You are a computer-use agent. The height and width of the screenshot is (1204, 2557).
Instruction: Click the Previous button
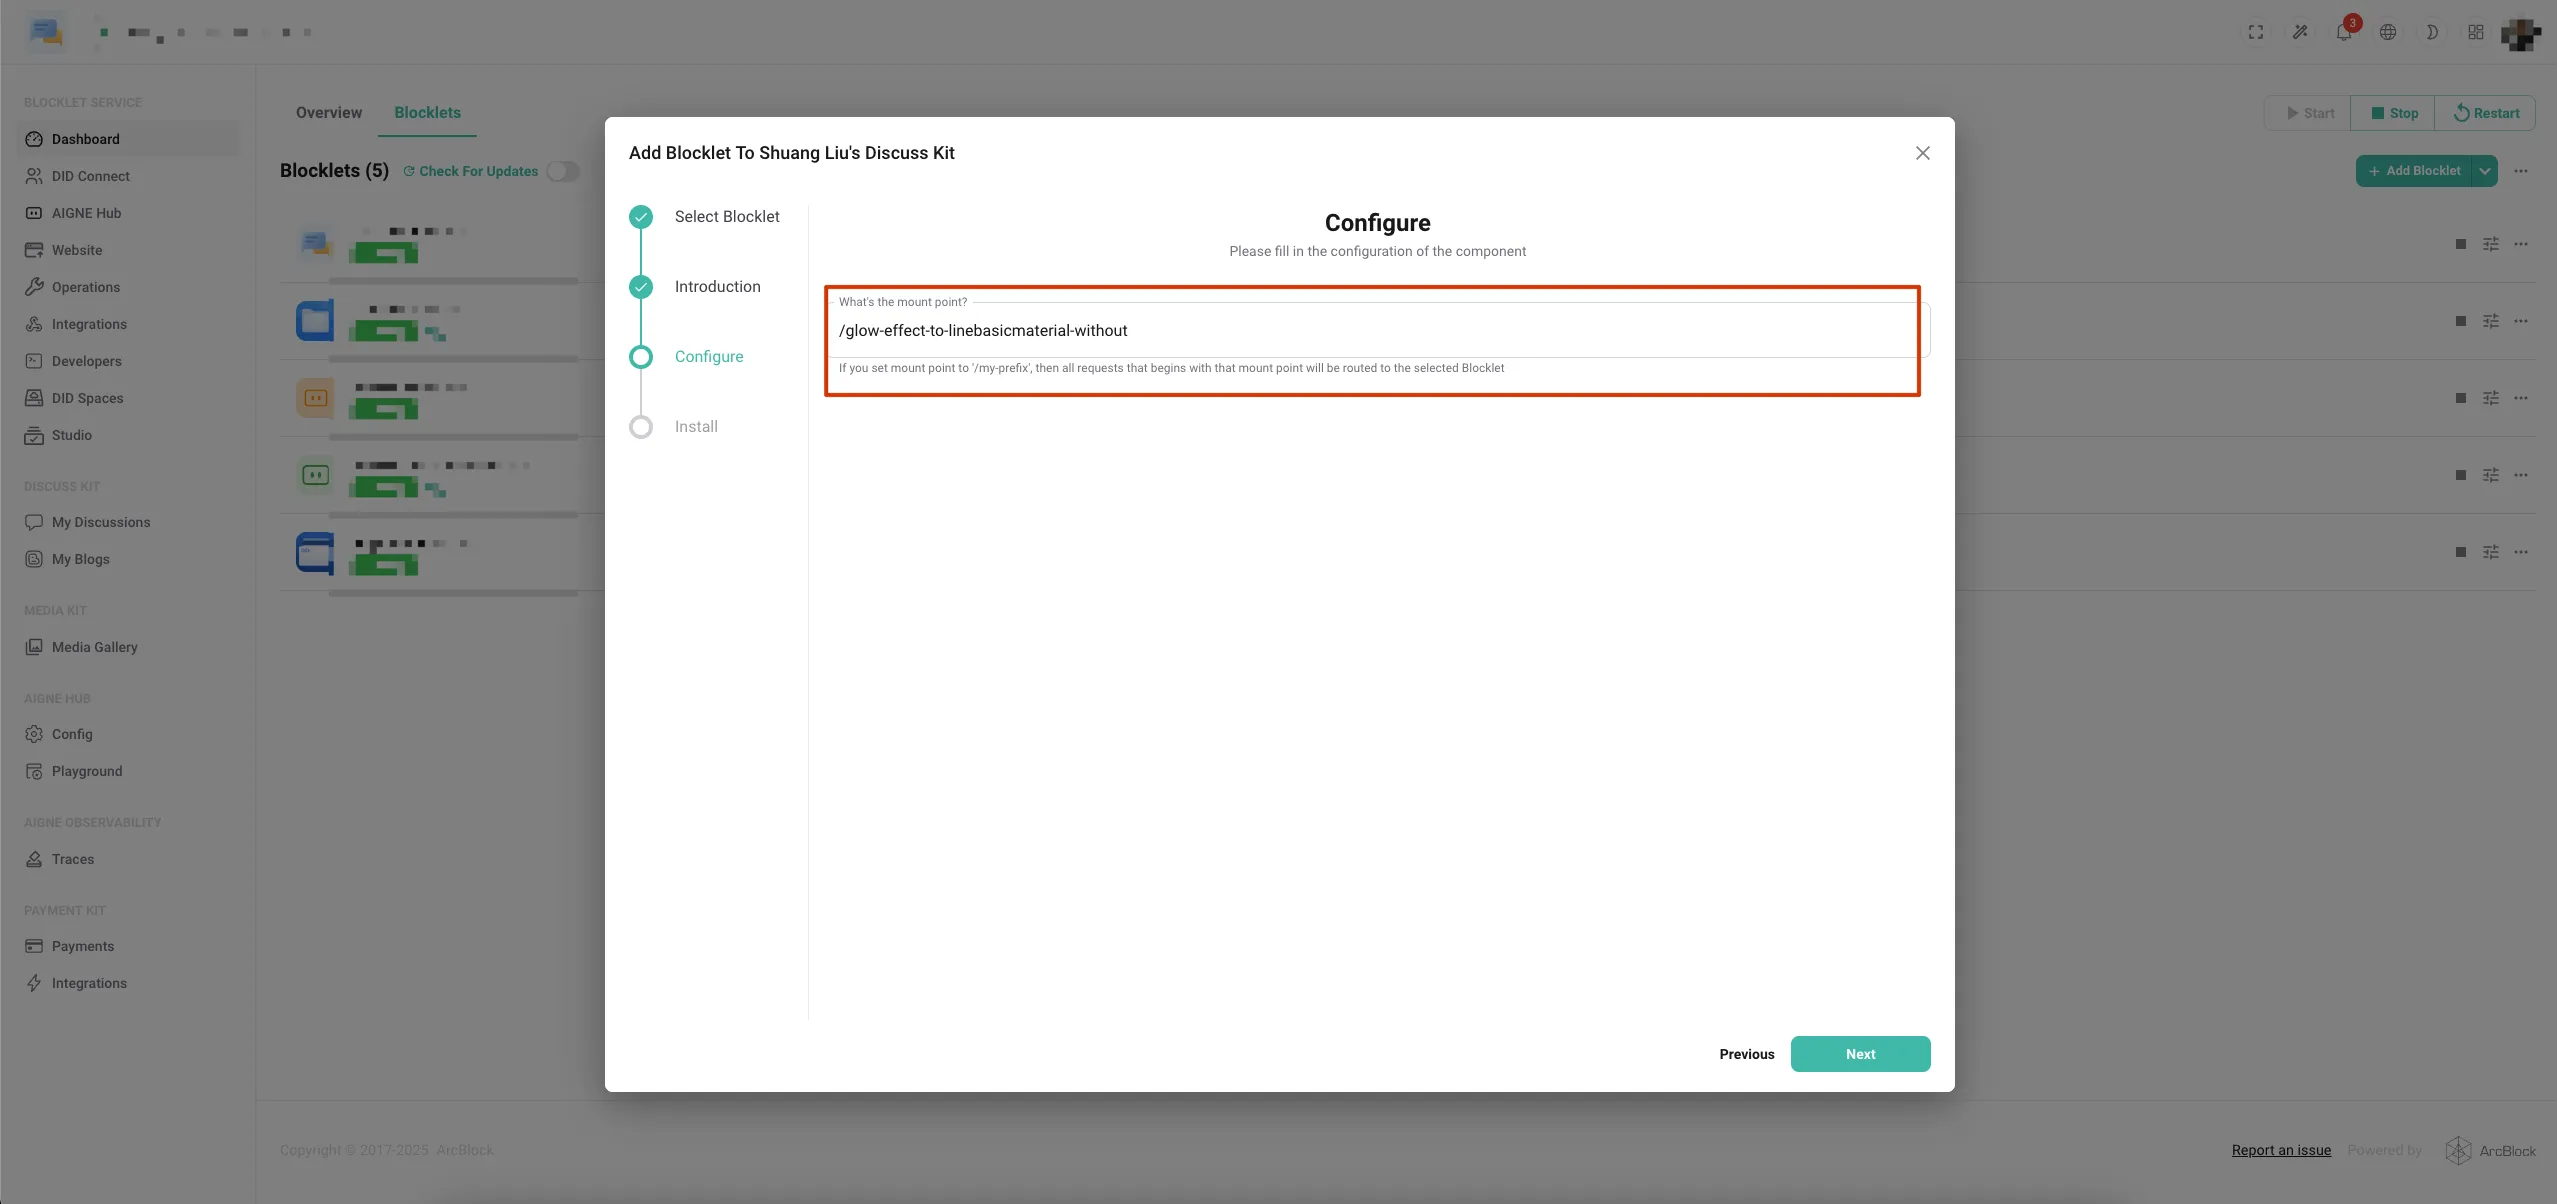pyautogui.click(x=1746, y=1054)
